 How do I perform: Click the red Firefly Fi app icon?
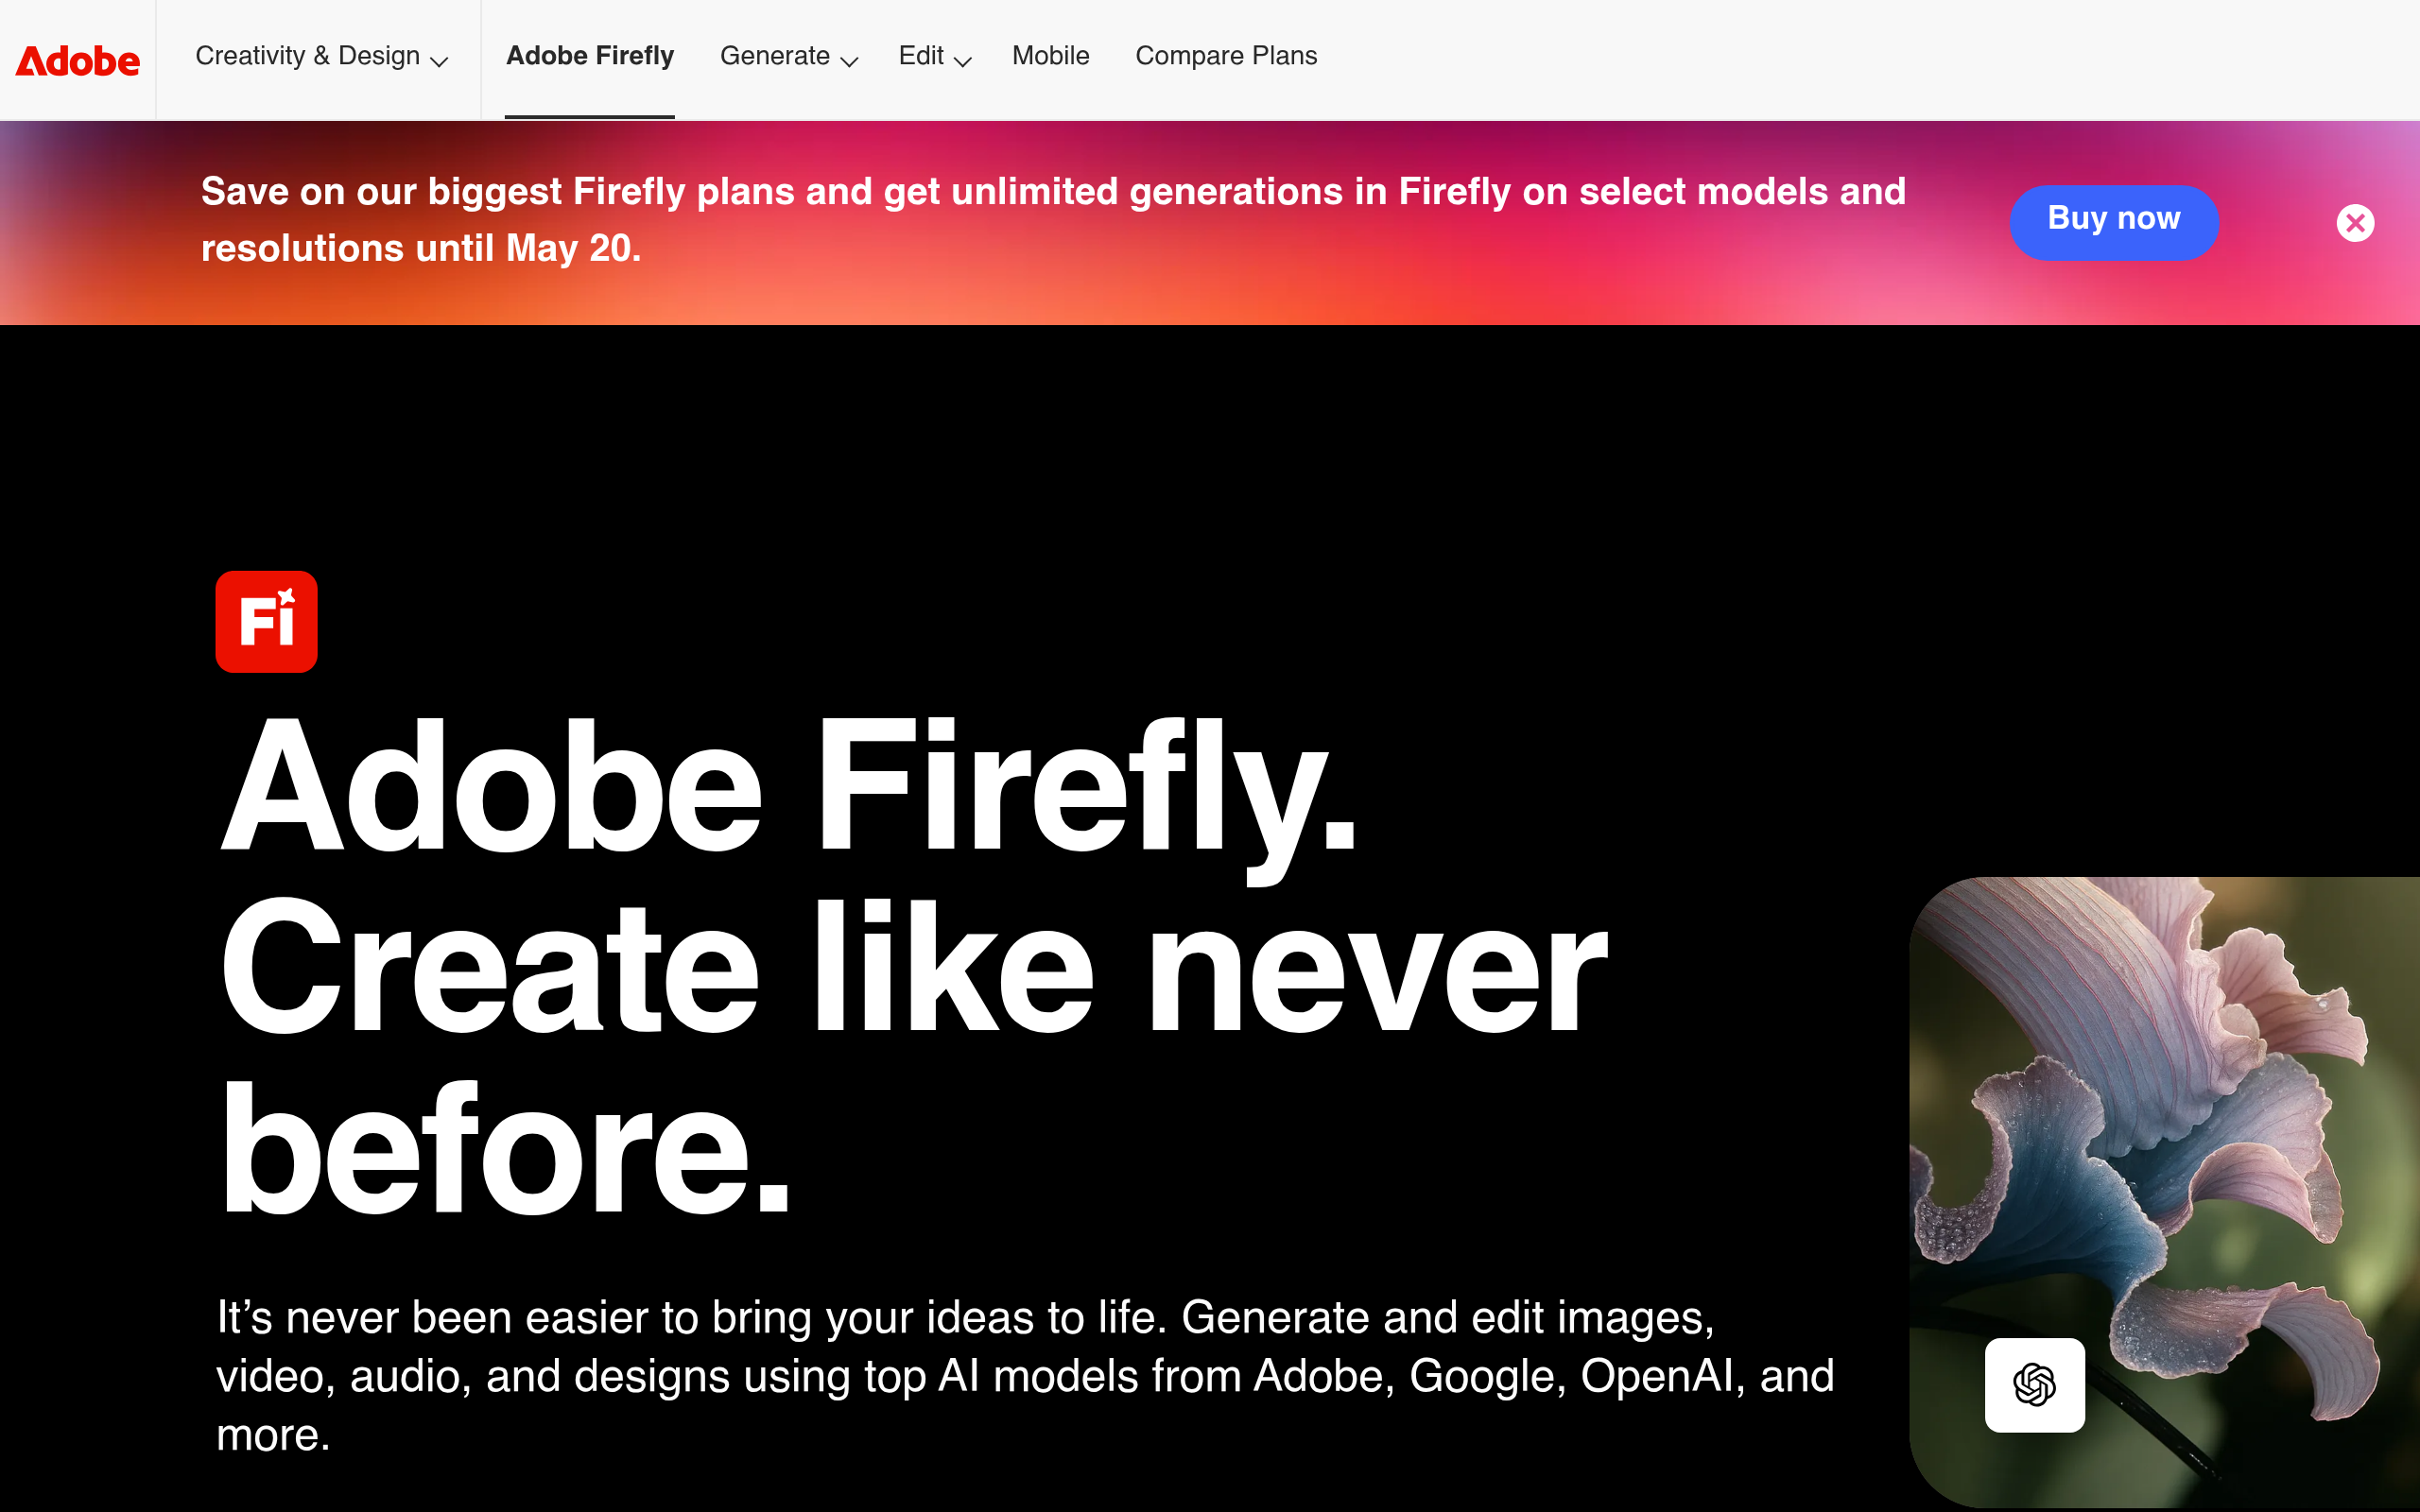click(266, 622)
